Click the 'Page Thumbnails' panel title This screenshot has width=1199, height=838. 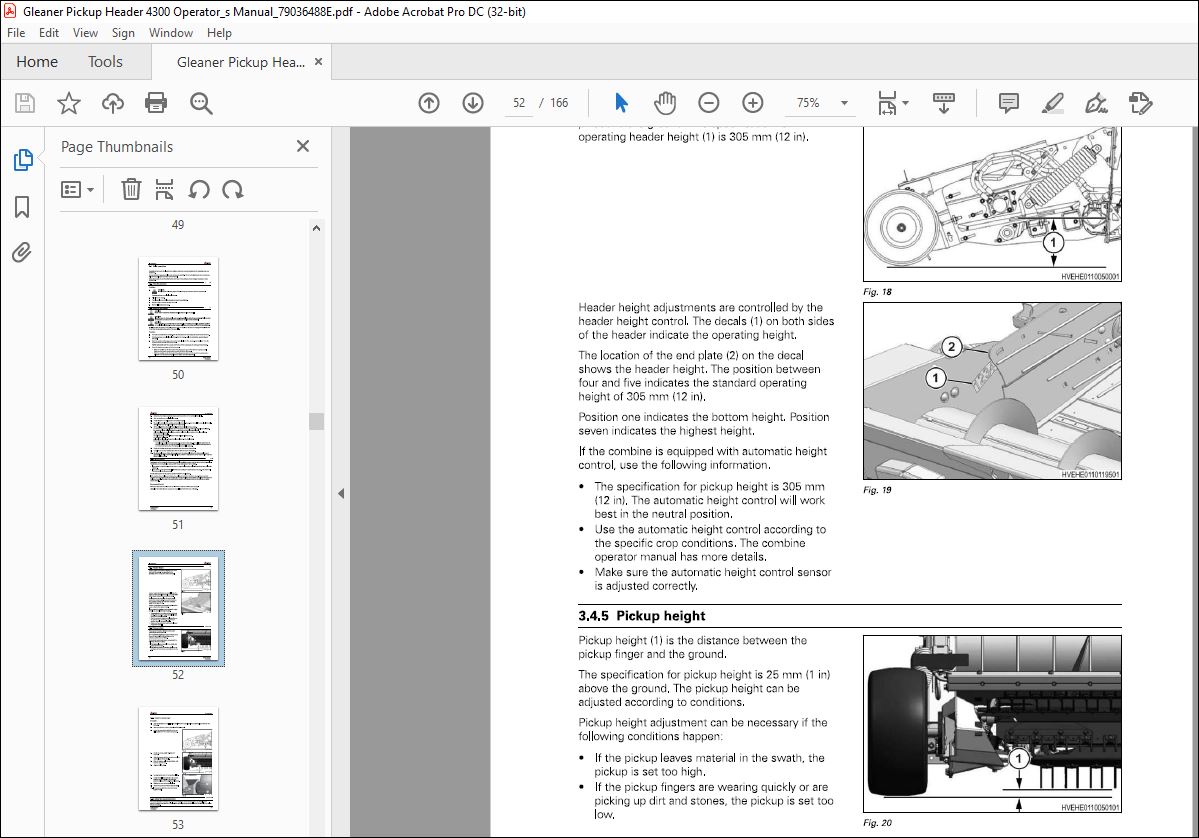(117, 147)
